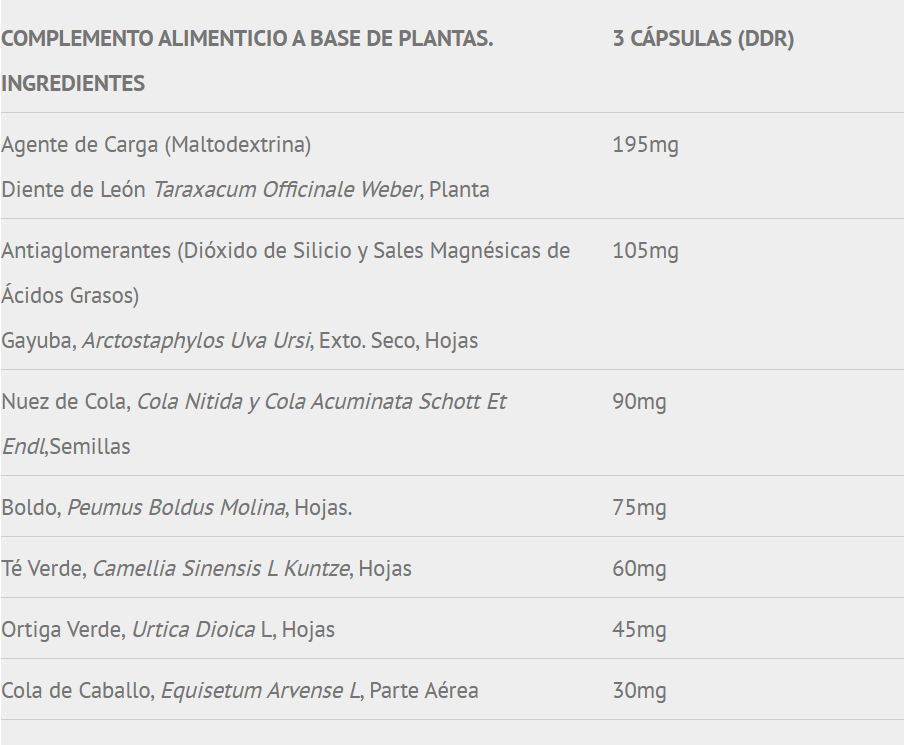This screenshot has width=904, height=745.
Task: Click the "90mg" value
Action: 639,402
